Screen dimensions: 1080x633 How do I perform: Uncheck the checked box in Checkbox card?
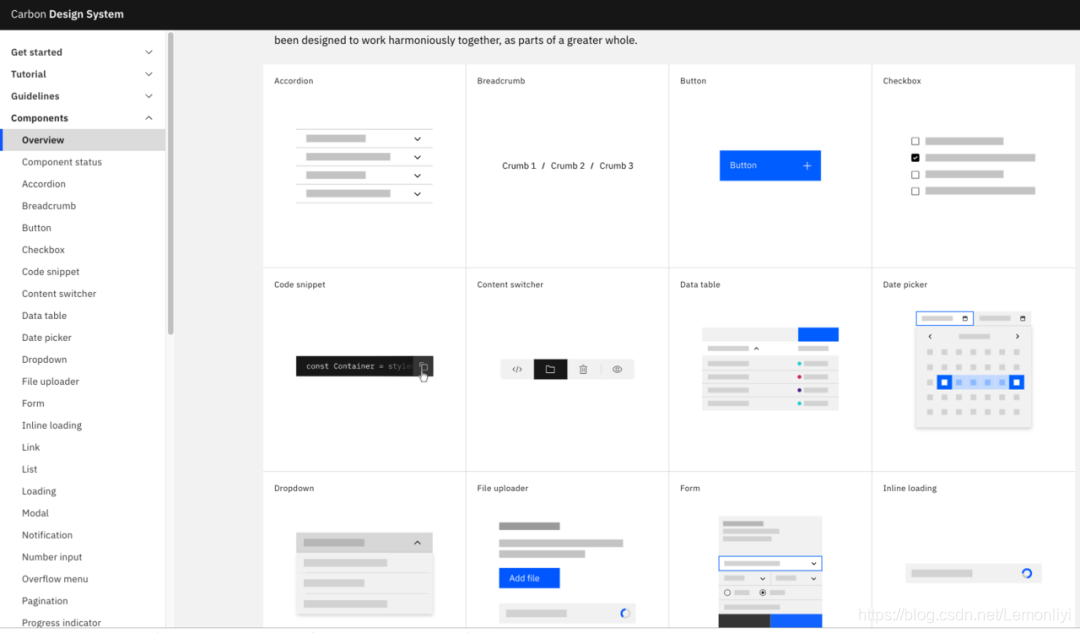pyautogui.click(x=915, y=158)
